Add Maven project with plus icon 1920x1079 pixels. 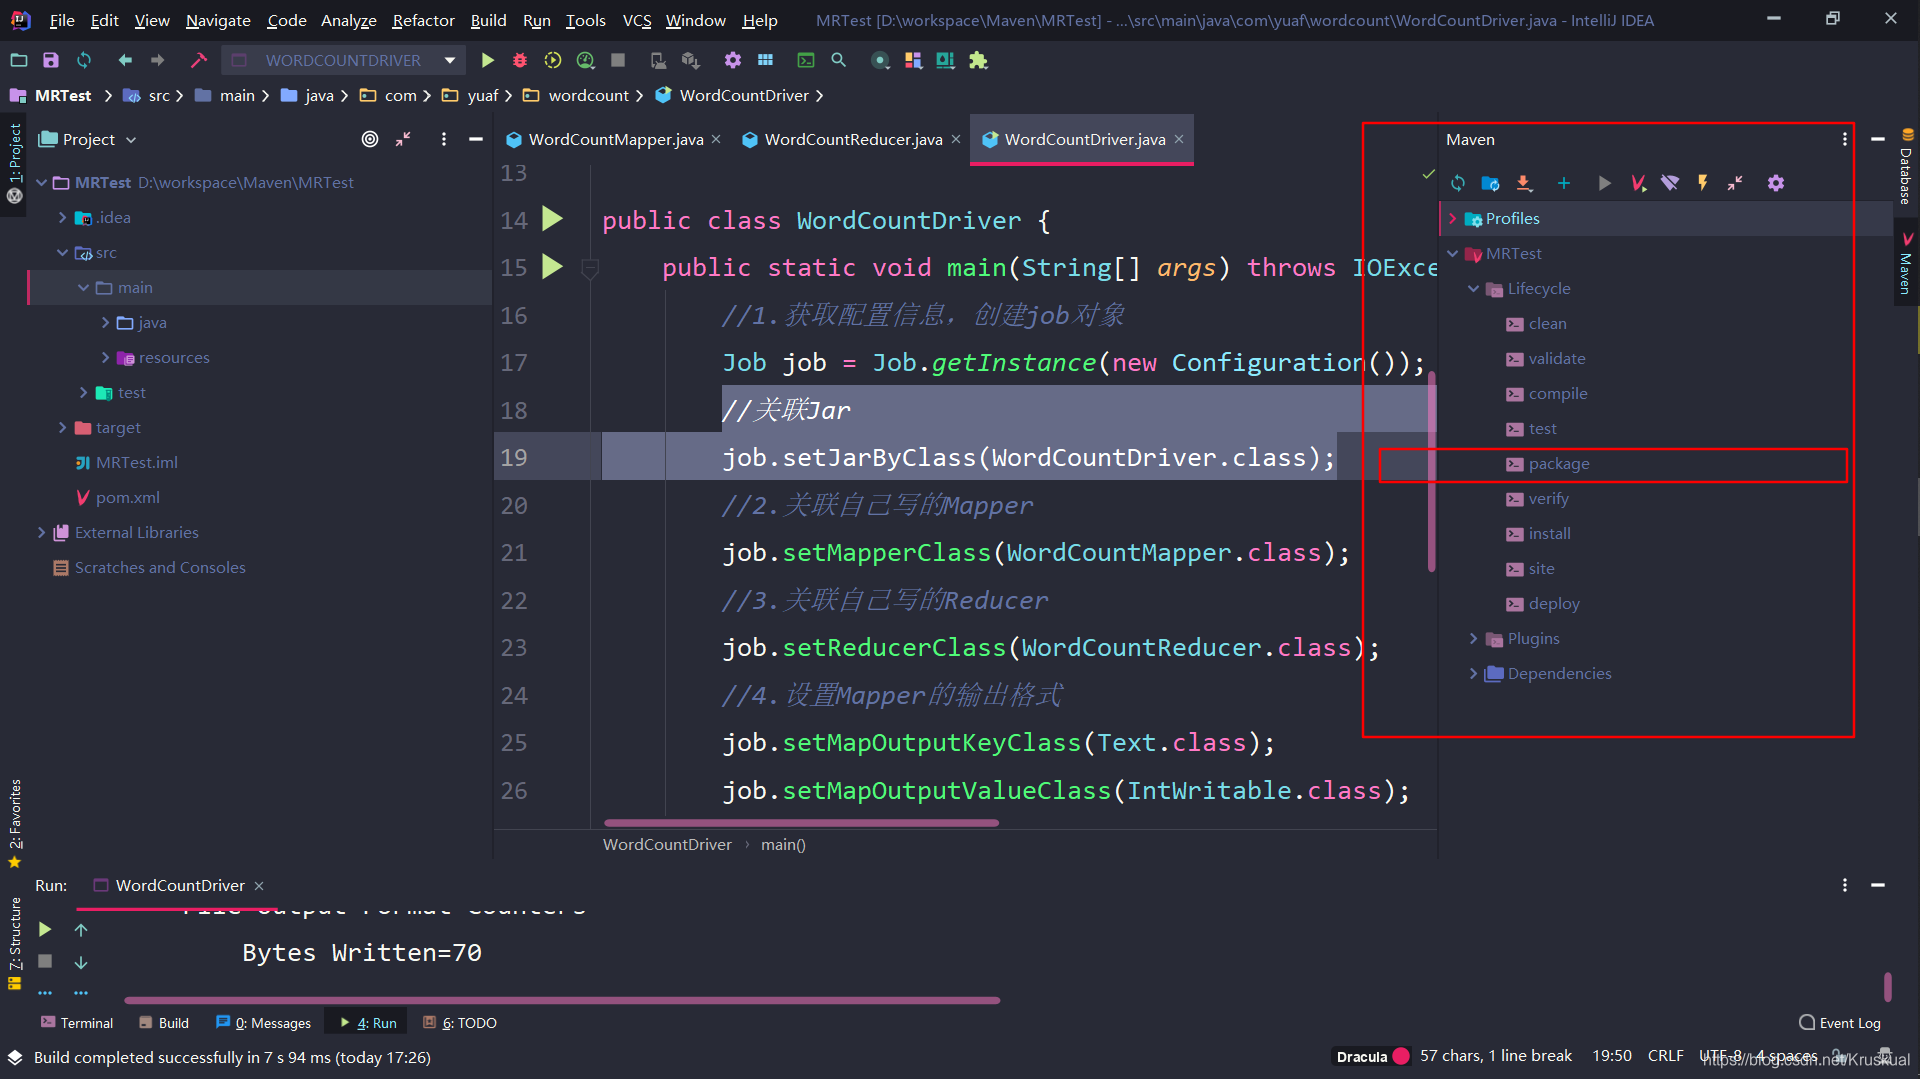point(1564,183)
